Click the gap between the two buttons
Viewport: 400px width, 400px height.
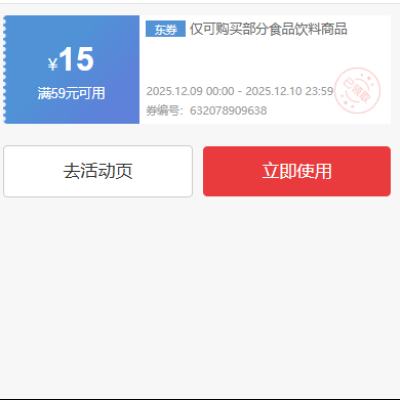(198, 171)
